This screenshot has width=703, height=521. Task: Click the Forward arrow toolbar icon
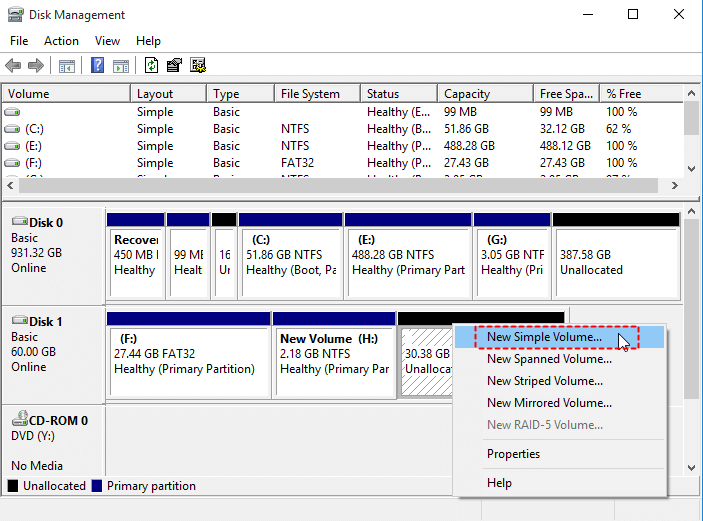click(x=36, y=66)
